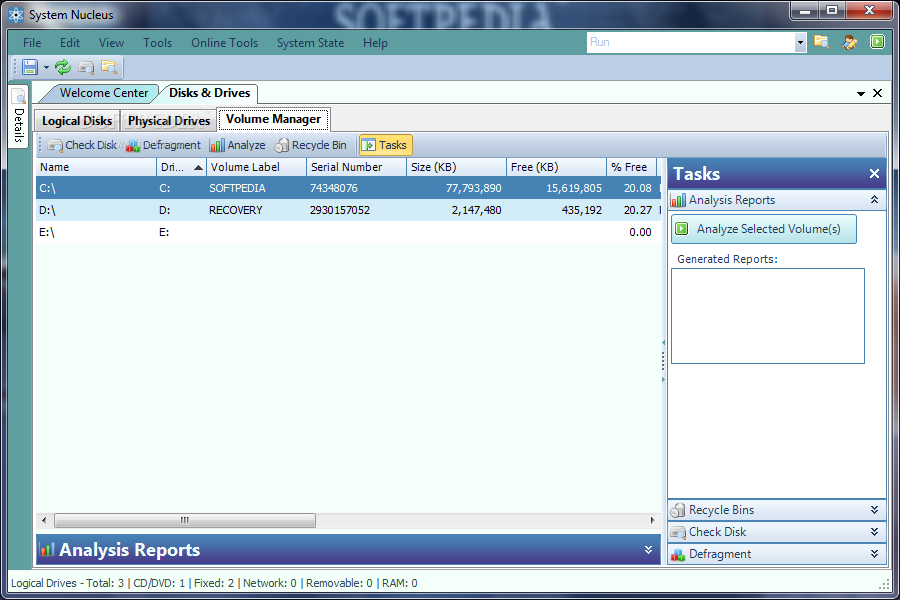The width and height of the screenshot is (900, 600).
Task: Open the Help menu
Action: (375, 43)
